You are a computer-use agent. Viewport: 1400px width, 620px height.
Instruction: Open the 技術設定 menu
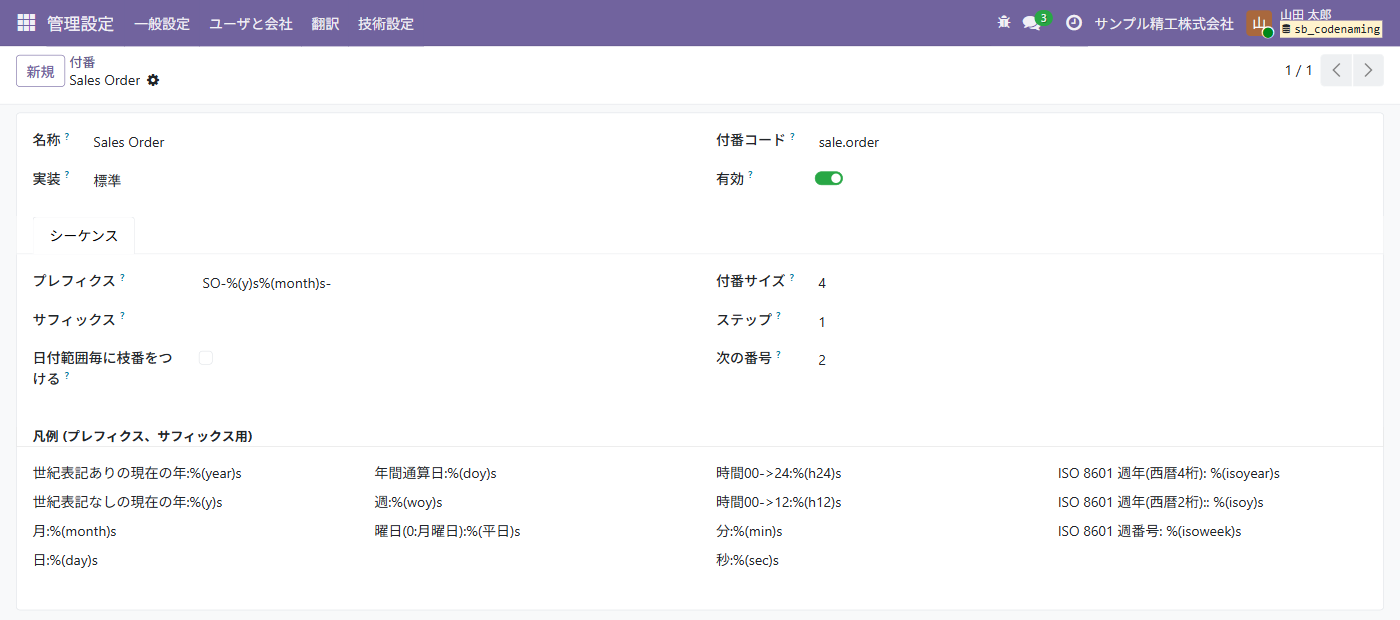pyautogui.click(x=386, y=23)
